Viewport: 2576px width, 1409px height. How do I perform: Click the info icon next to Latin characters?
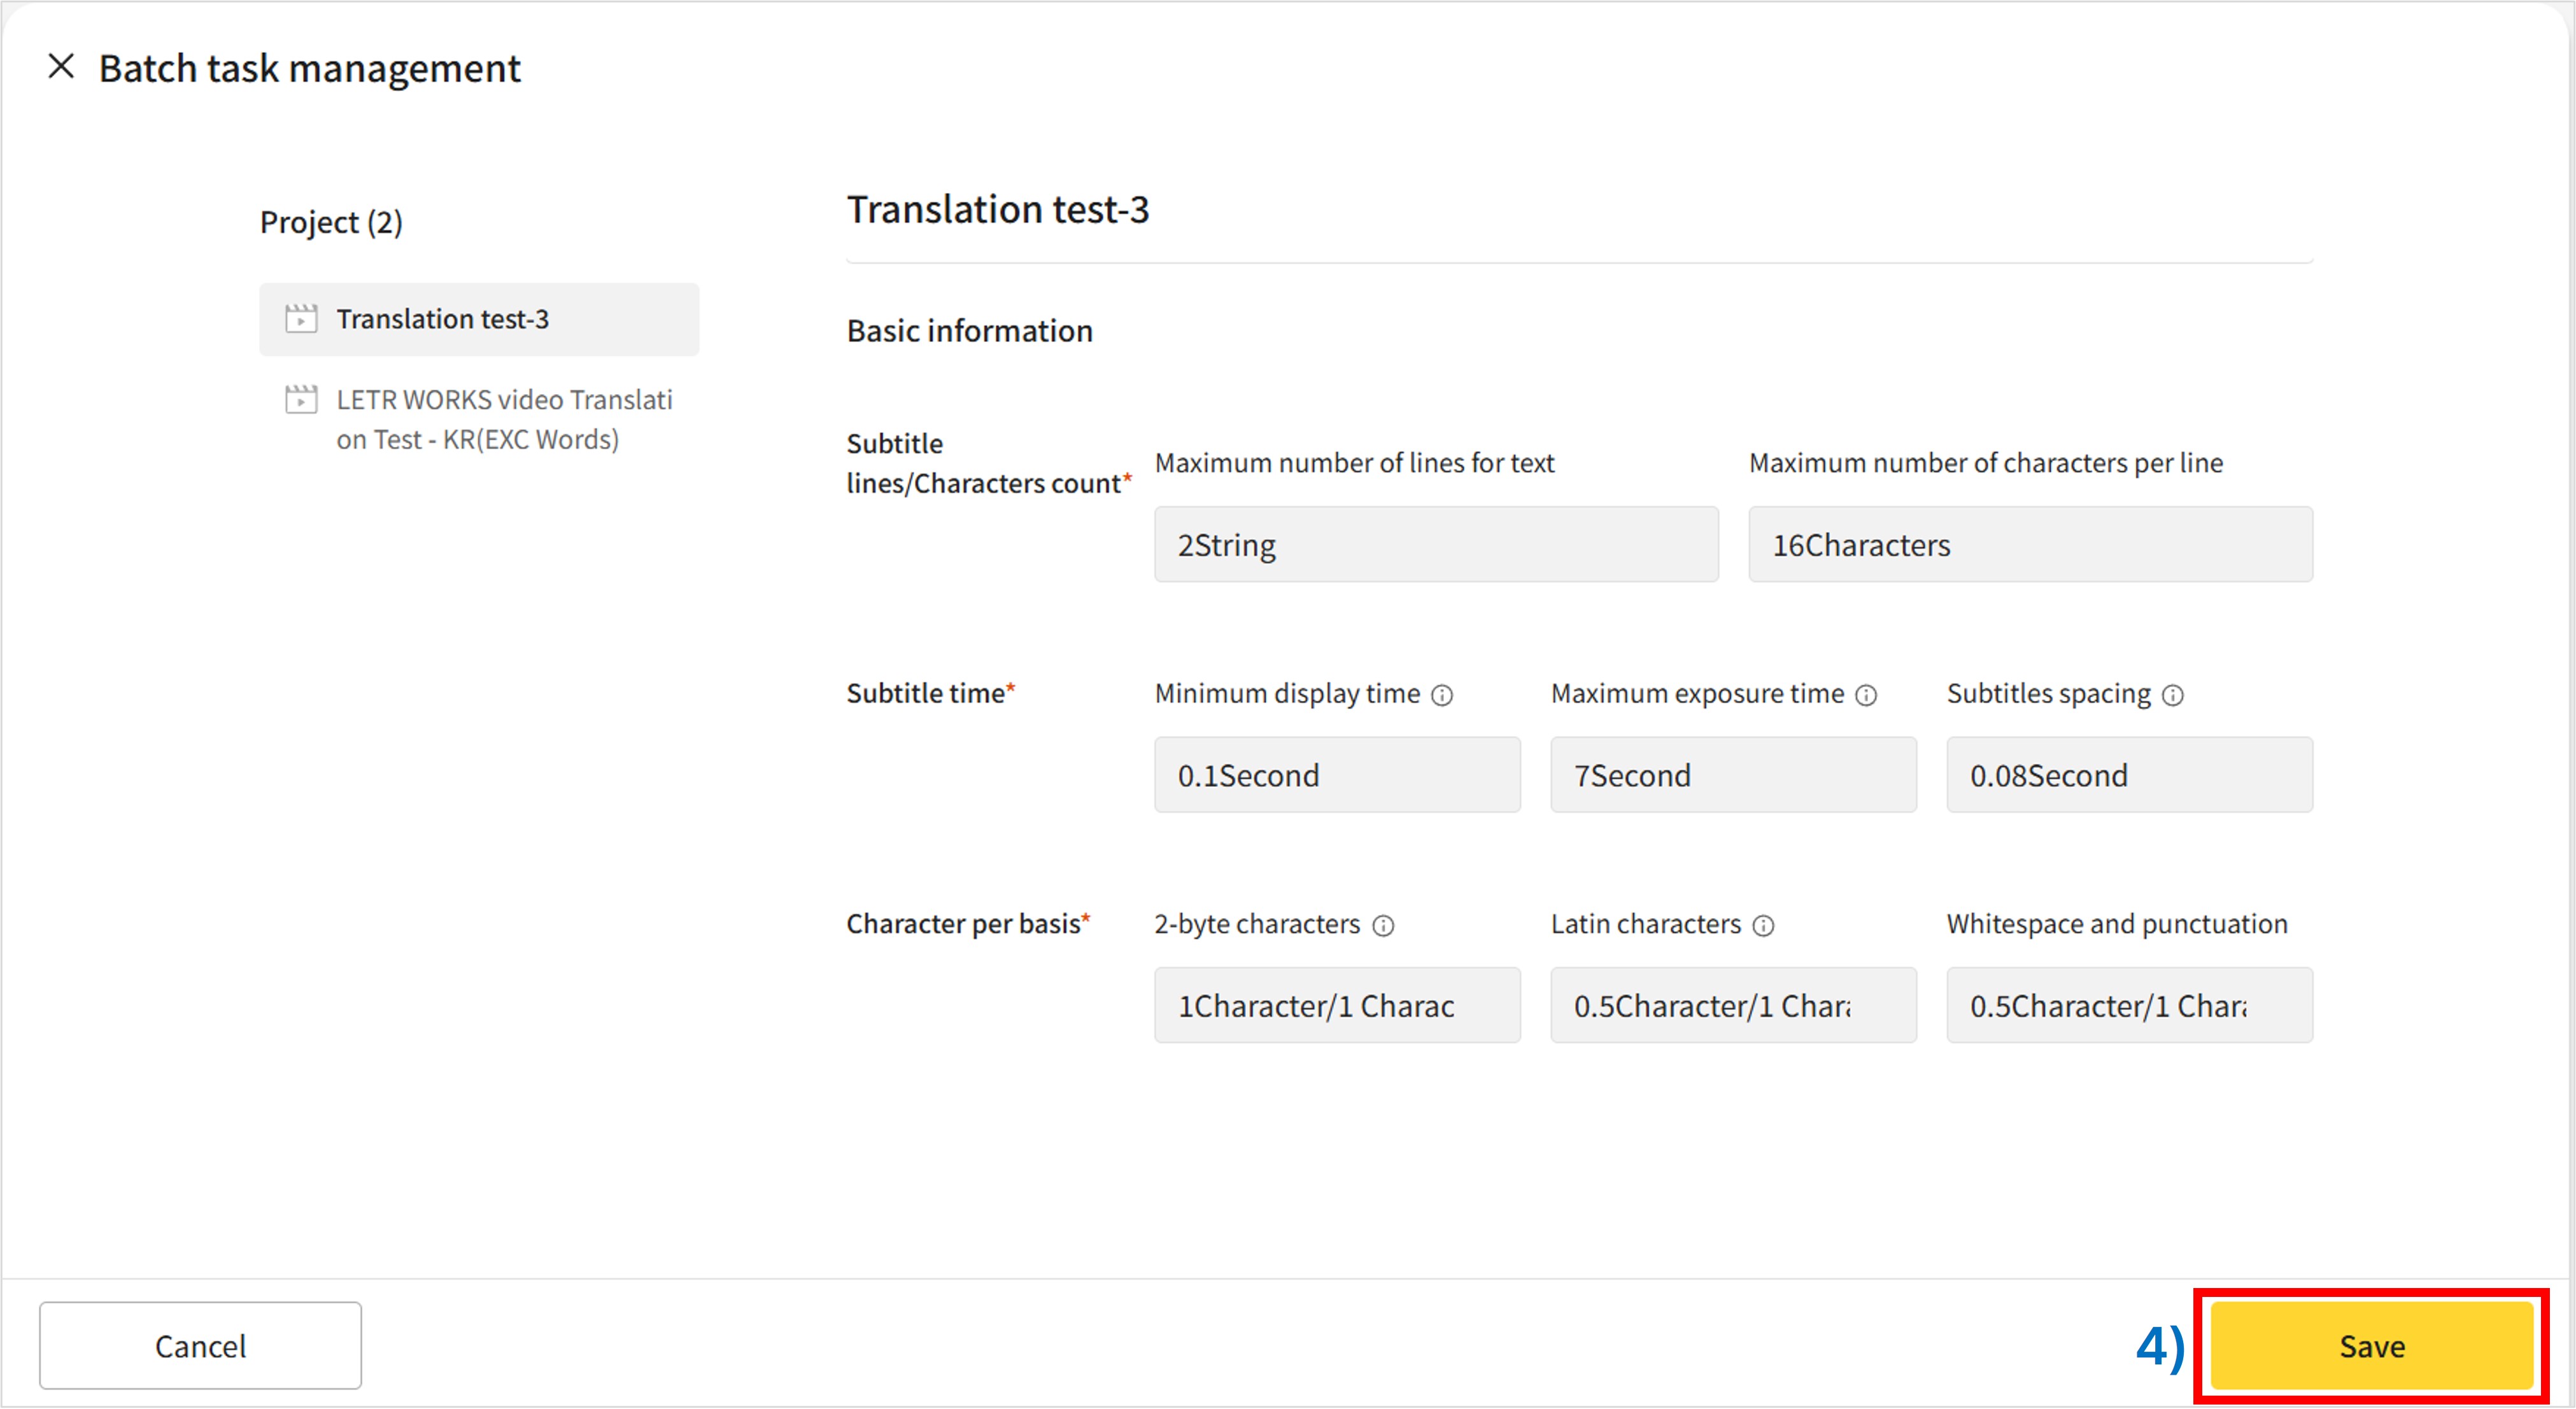pos(1764,926)
